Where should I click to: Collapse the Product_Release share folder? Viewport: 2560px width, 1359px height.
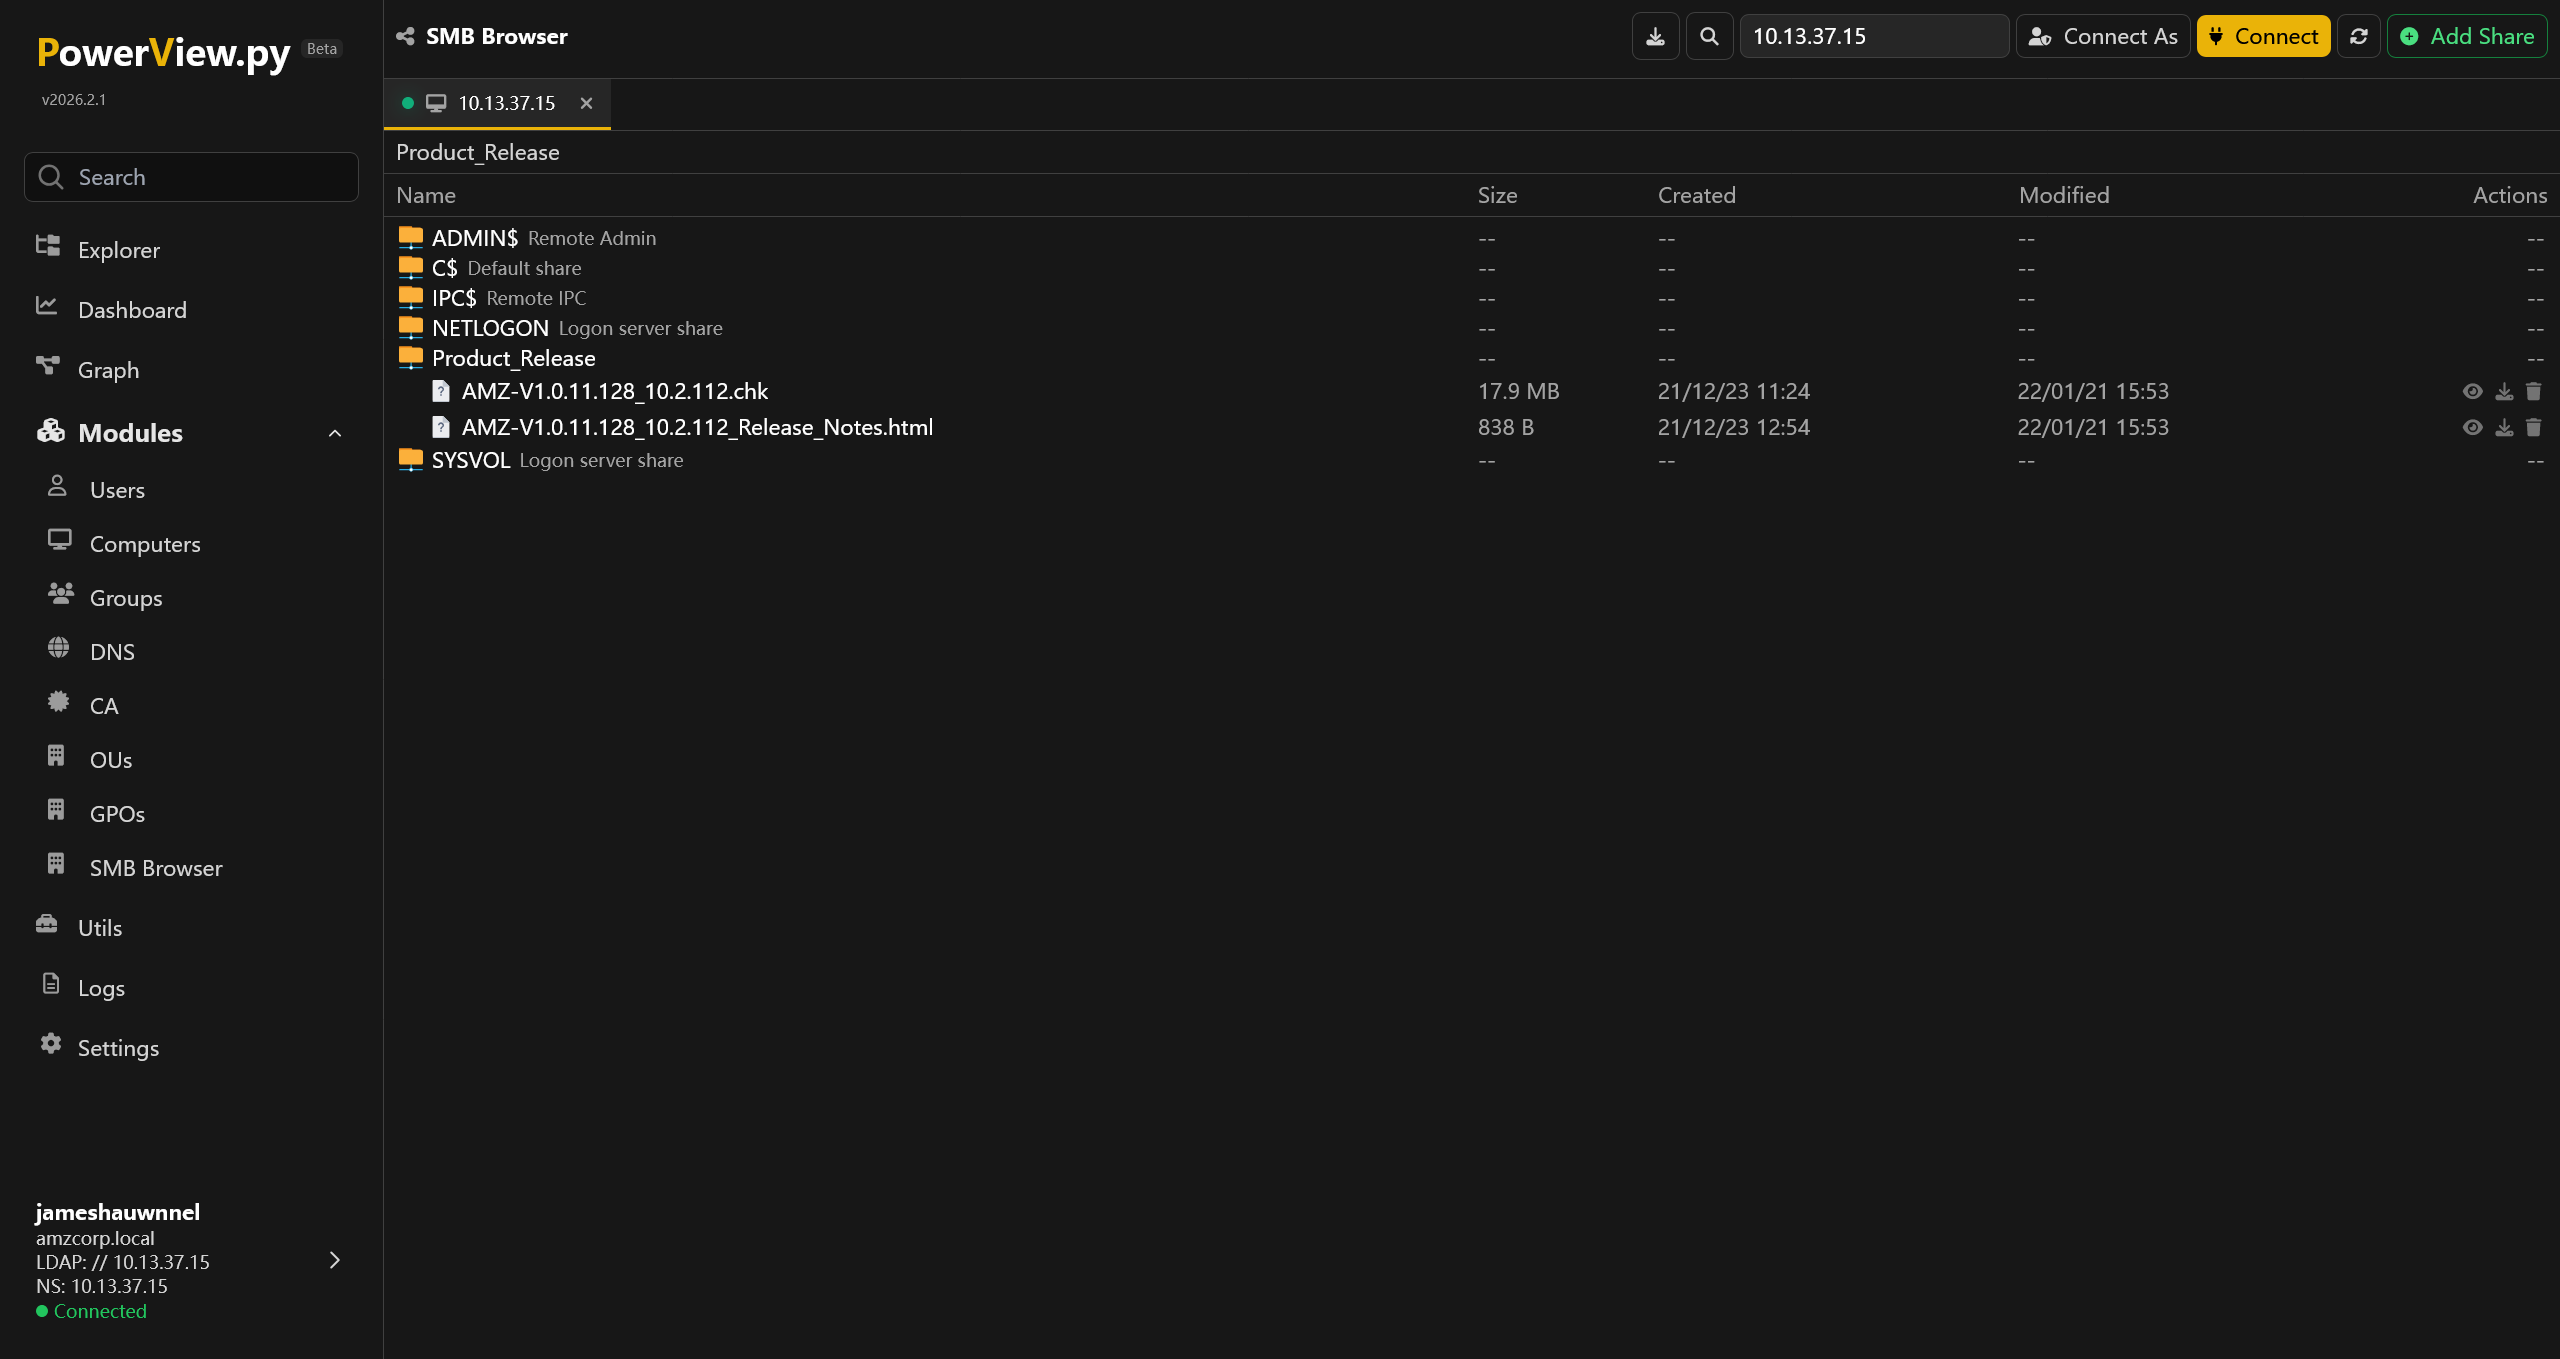coord(513,358)
